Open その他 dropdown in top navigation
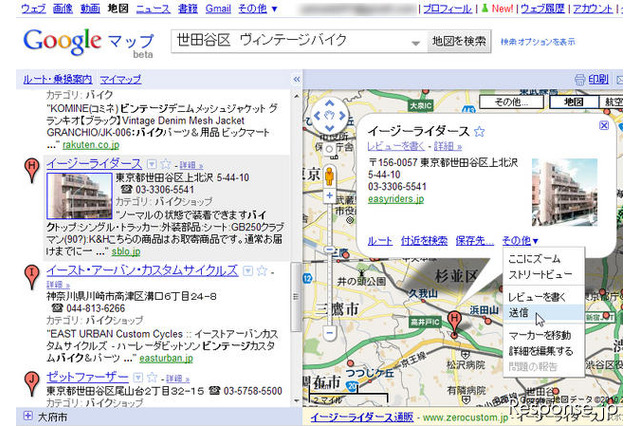 258,9
